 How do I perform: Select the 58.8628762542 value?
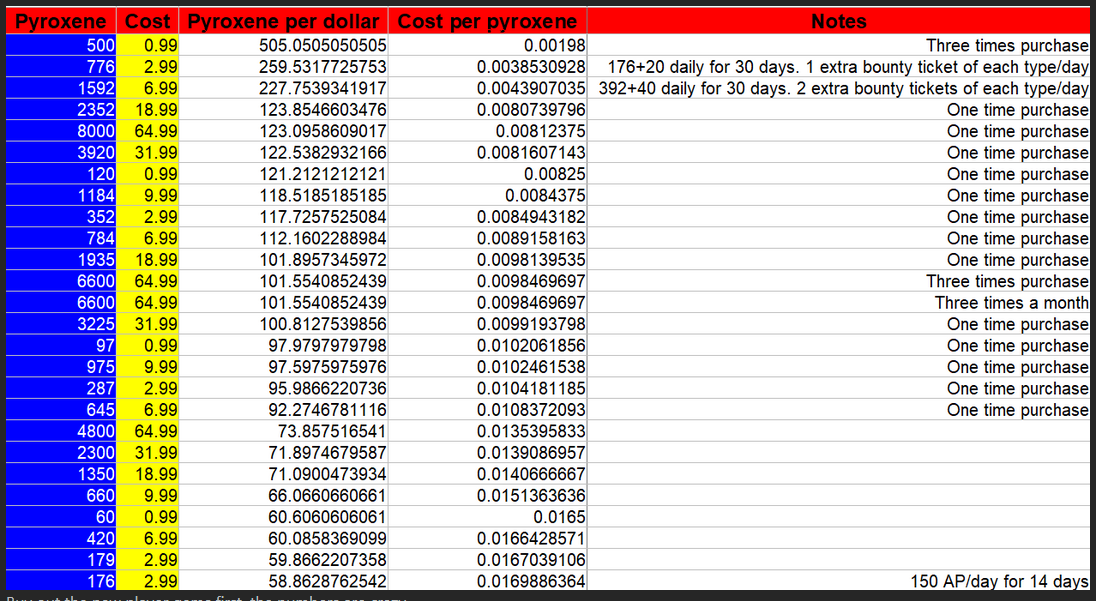[284, 581]
